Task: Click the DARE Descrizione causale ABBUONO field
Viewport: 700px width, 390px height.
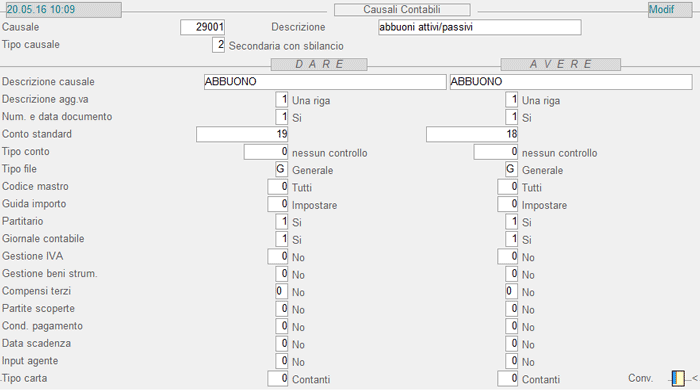Action: click(325, 82)
